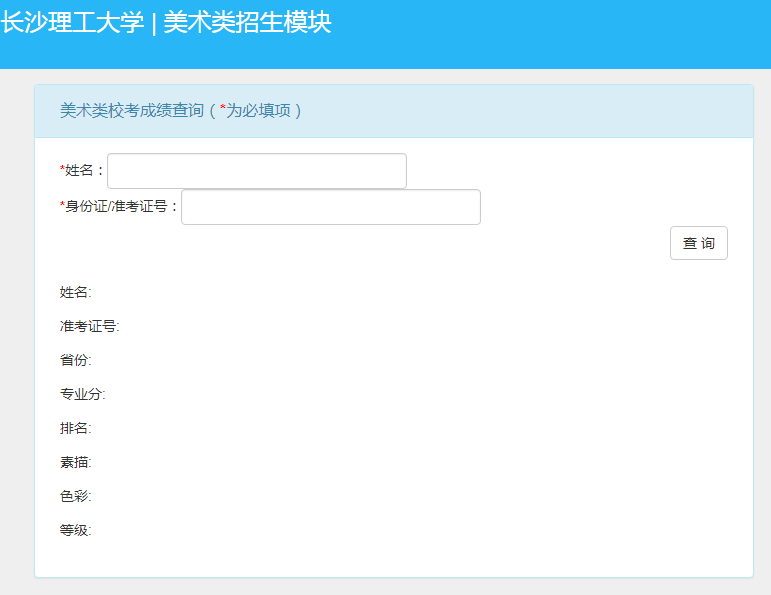The width and height of the screenshot is (771, 595).
Task: Click the *身份证/准考证号： form label
Action: (x=119, y=207)
